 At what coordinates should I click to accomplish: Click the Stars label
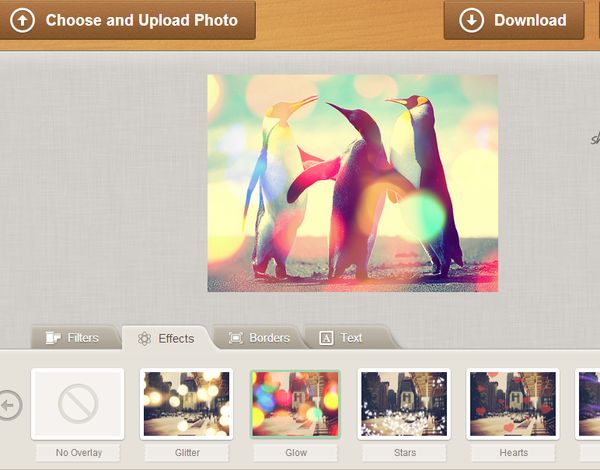[404, 453]
